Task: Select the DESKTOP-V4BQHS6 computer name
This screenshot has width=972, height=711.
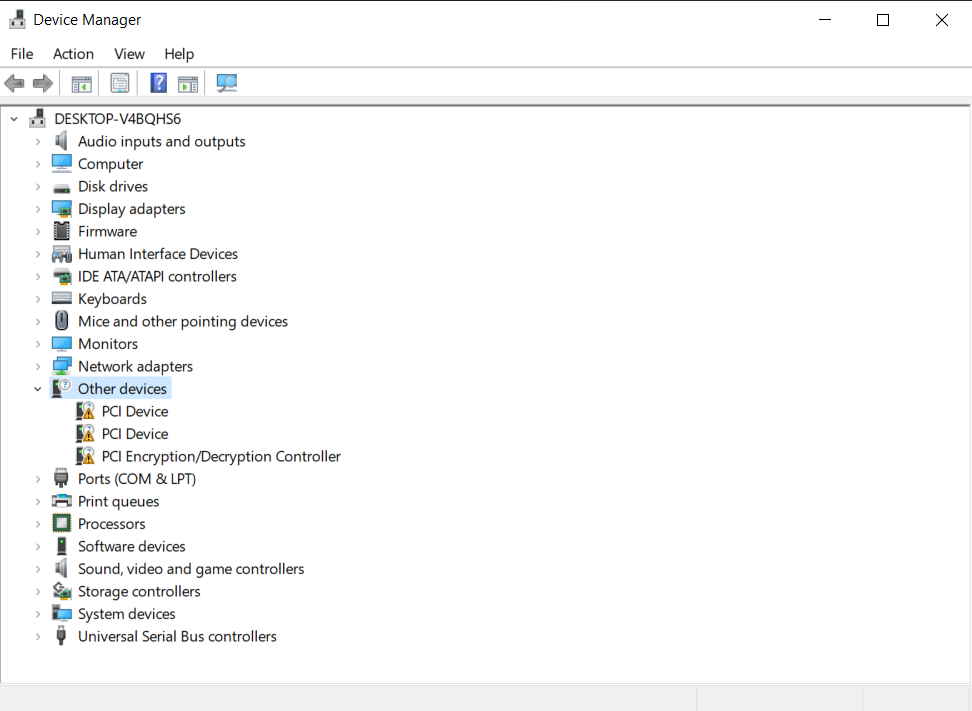Action: click(117, 118)
